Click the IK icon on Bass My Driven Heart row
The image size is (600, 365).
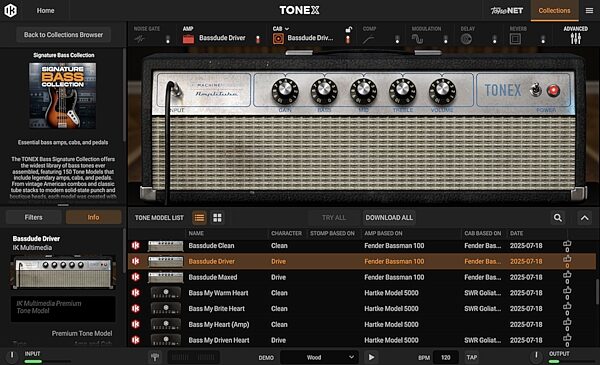135,340
